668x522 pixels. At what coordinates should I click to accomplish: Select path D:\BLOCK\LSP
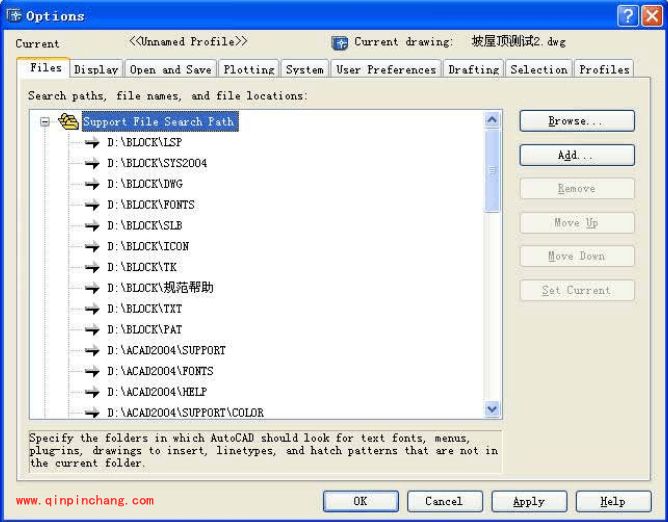coord(145,142)
